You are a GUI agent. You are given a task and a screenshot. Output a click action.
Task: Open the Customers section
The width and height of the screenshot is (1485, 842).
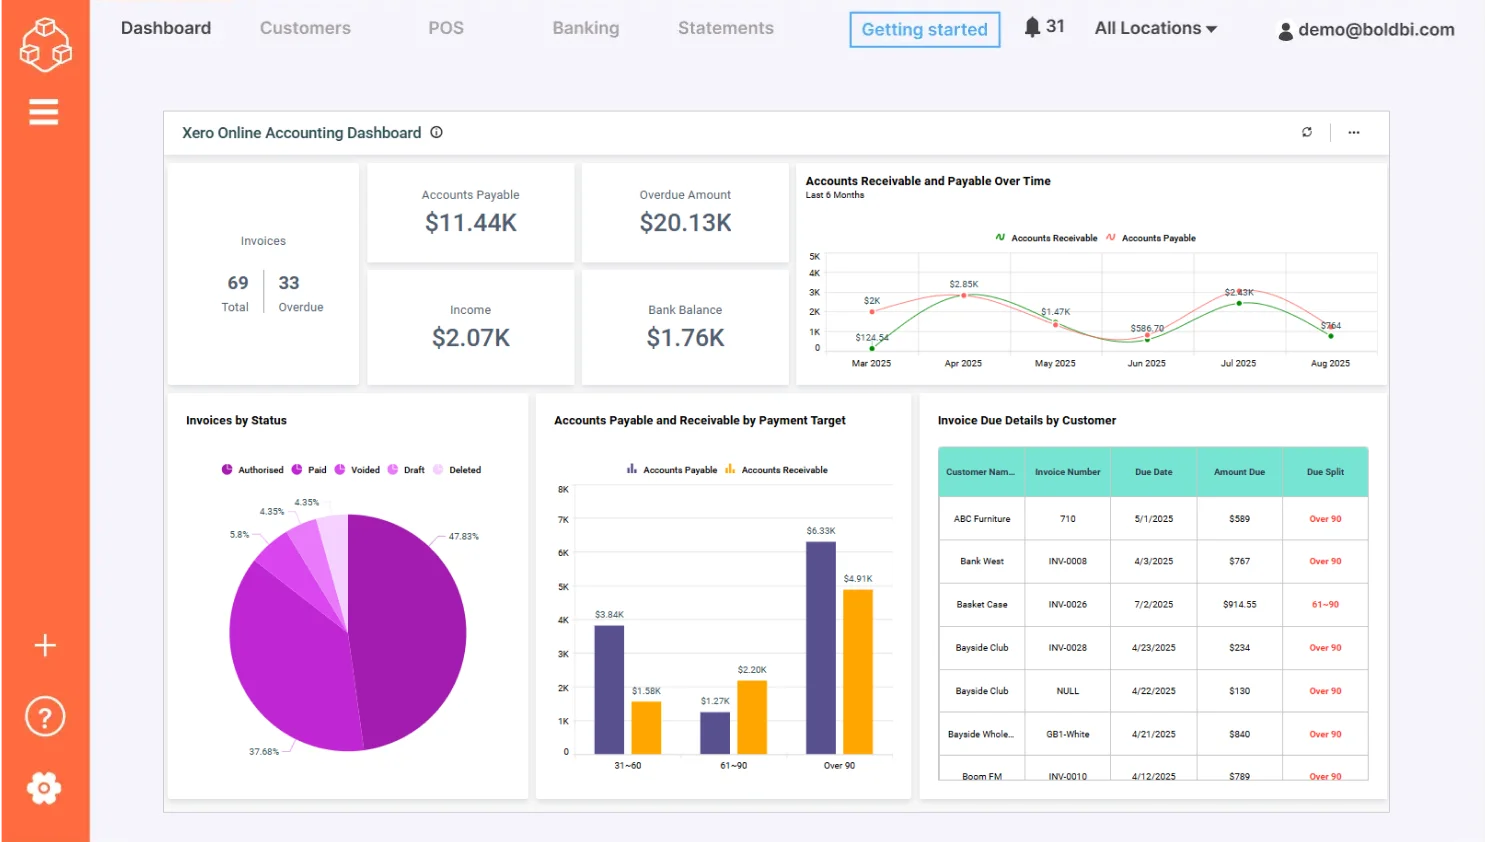pyautogui.click(x=305, y=28)
